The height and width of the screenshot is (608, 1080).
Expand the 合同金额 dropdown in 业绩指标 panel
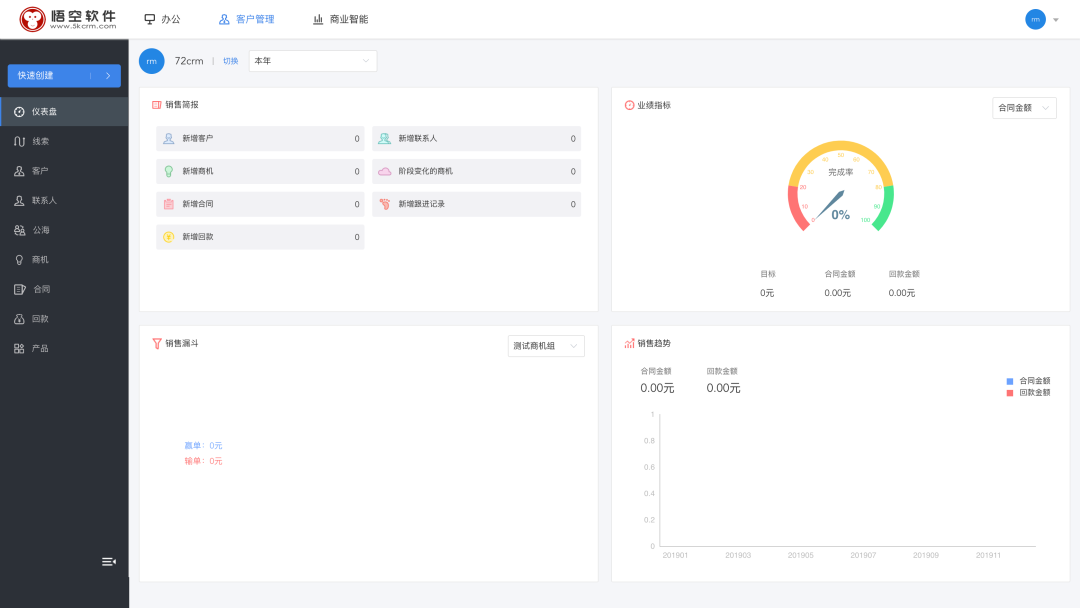(1023, 107)
